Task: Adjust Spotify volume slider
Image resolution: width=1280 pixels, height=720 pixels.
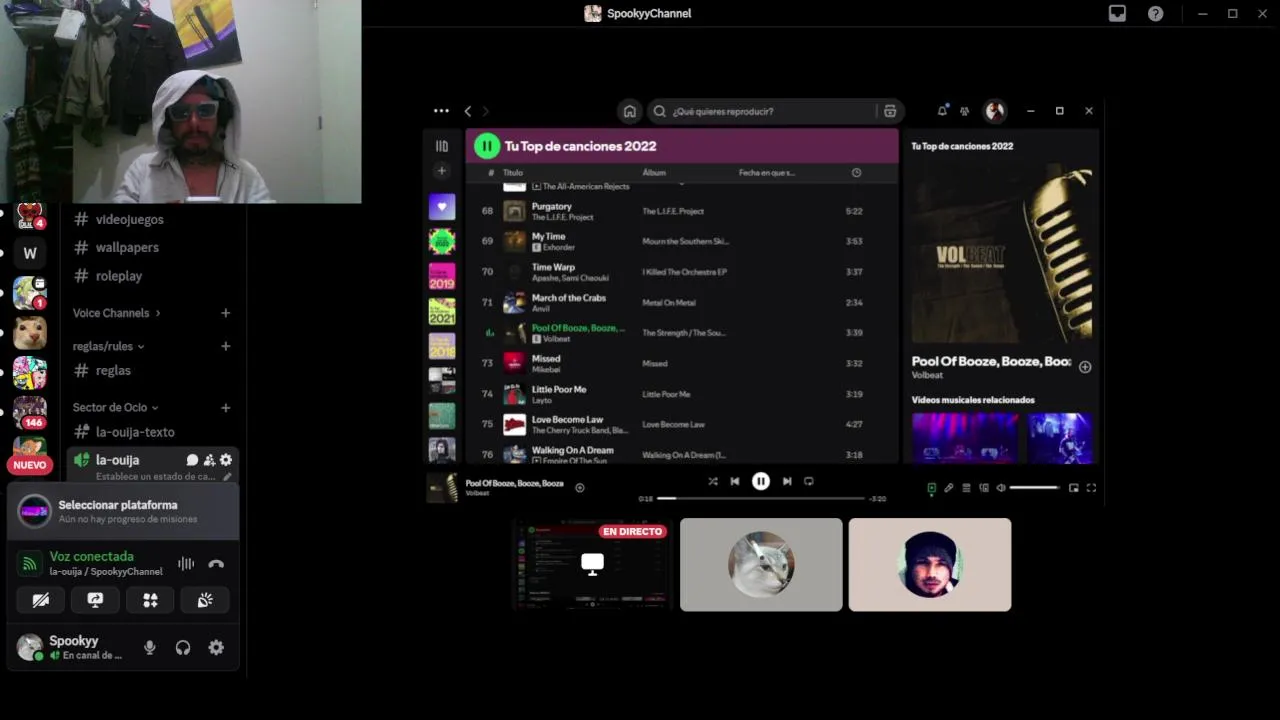Action: coord(1035,488)
